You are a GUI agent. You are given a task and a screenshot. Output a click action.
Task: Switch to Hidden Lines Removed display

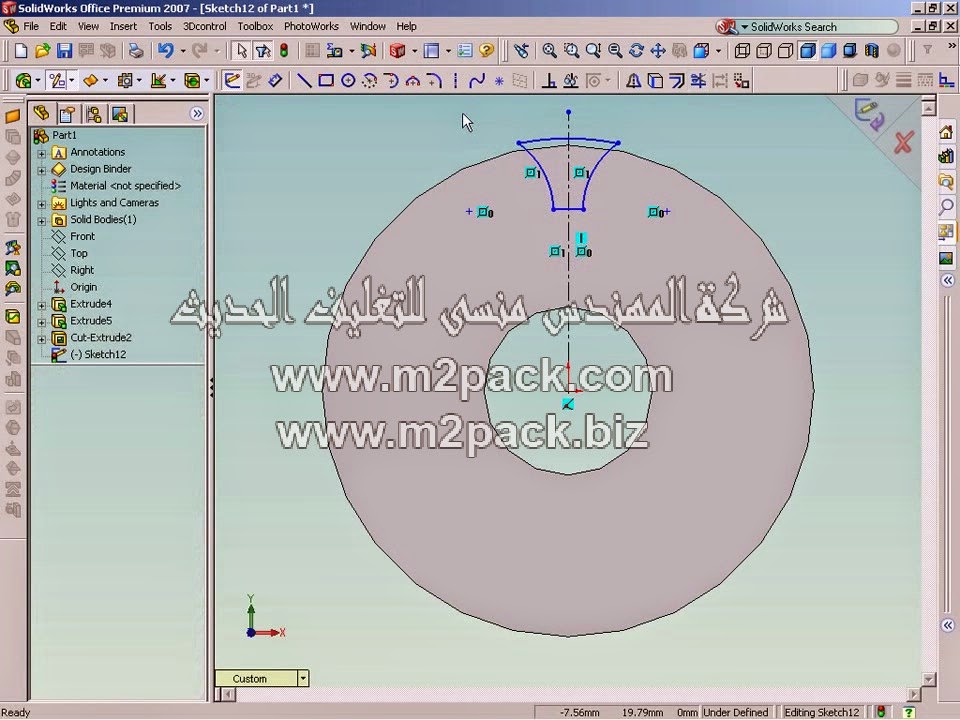pyautogui.click(x=786, y=51)
